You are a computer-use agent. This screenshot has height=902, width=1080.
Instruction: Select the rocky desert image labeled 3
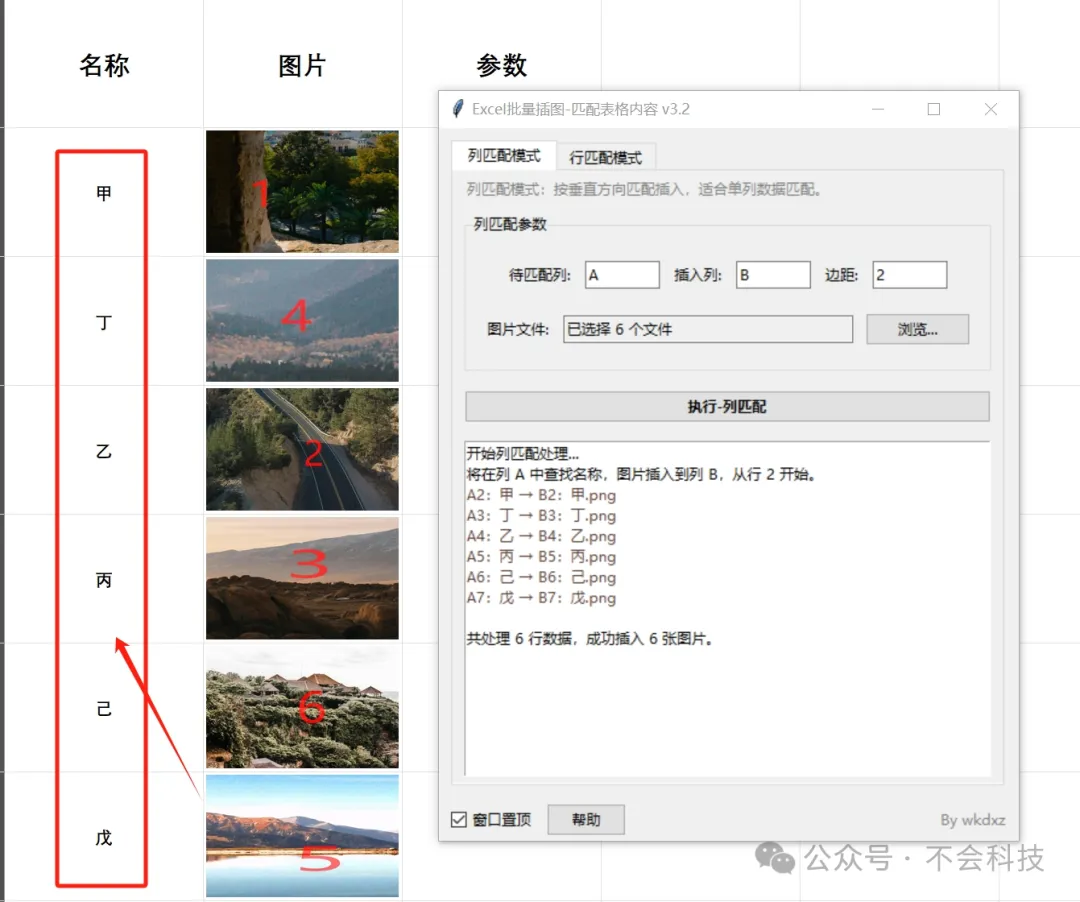pos(302,578)
